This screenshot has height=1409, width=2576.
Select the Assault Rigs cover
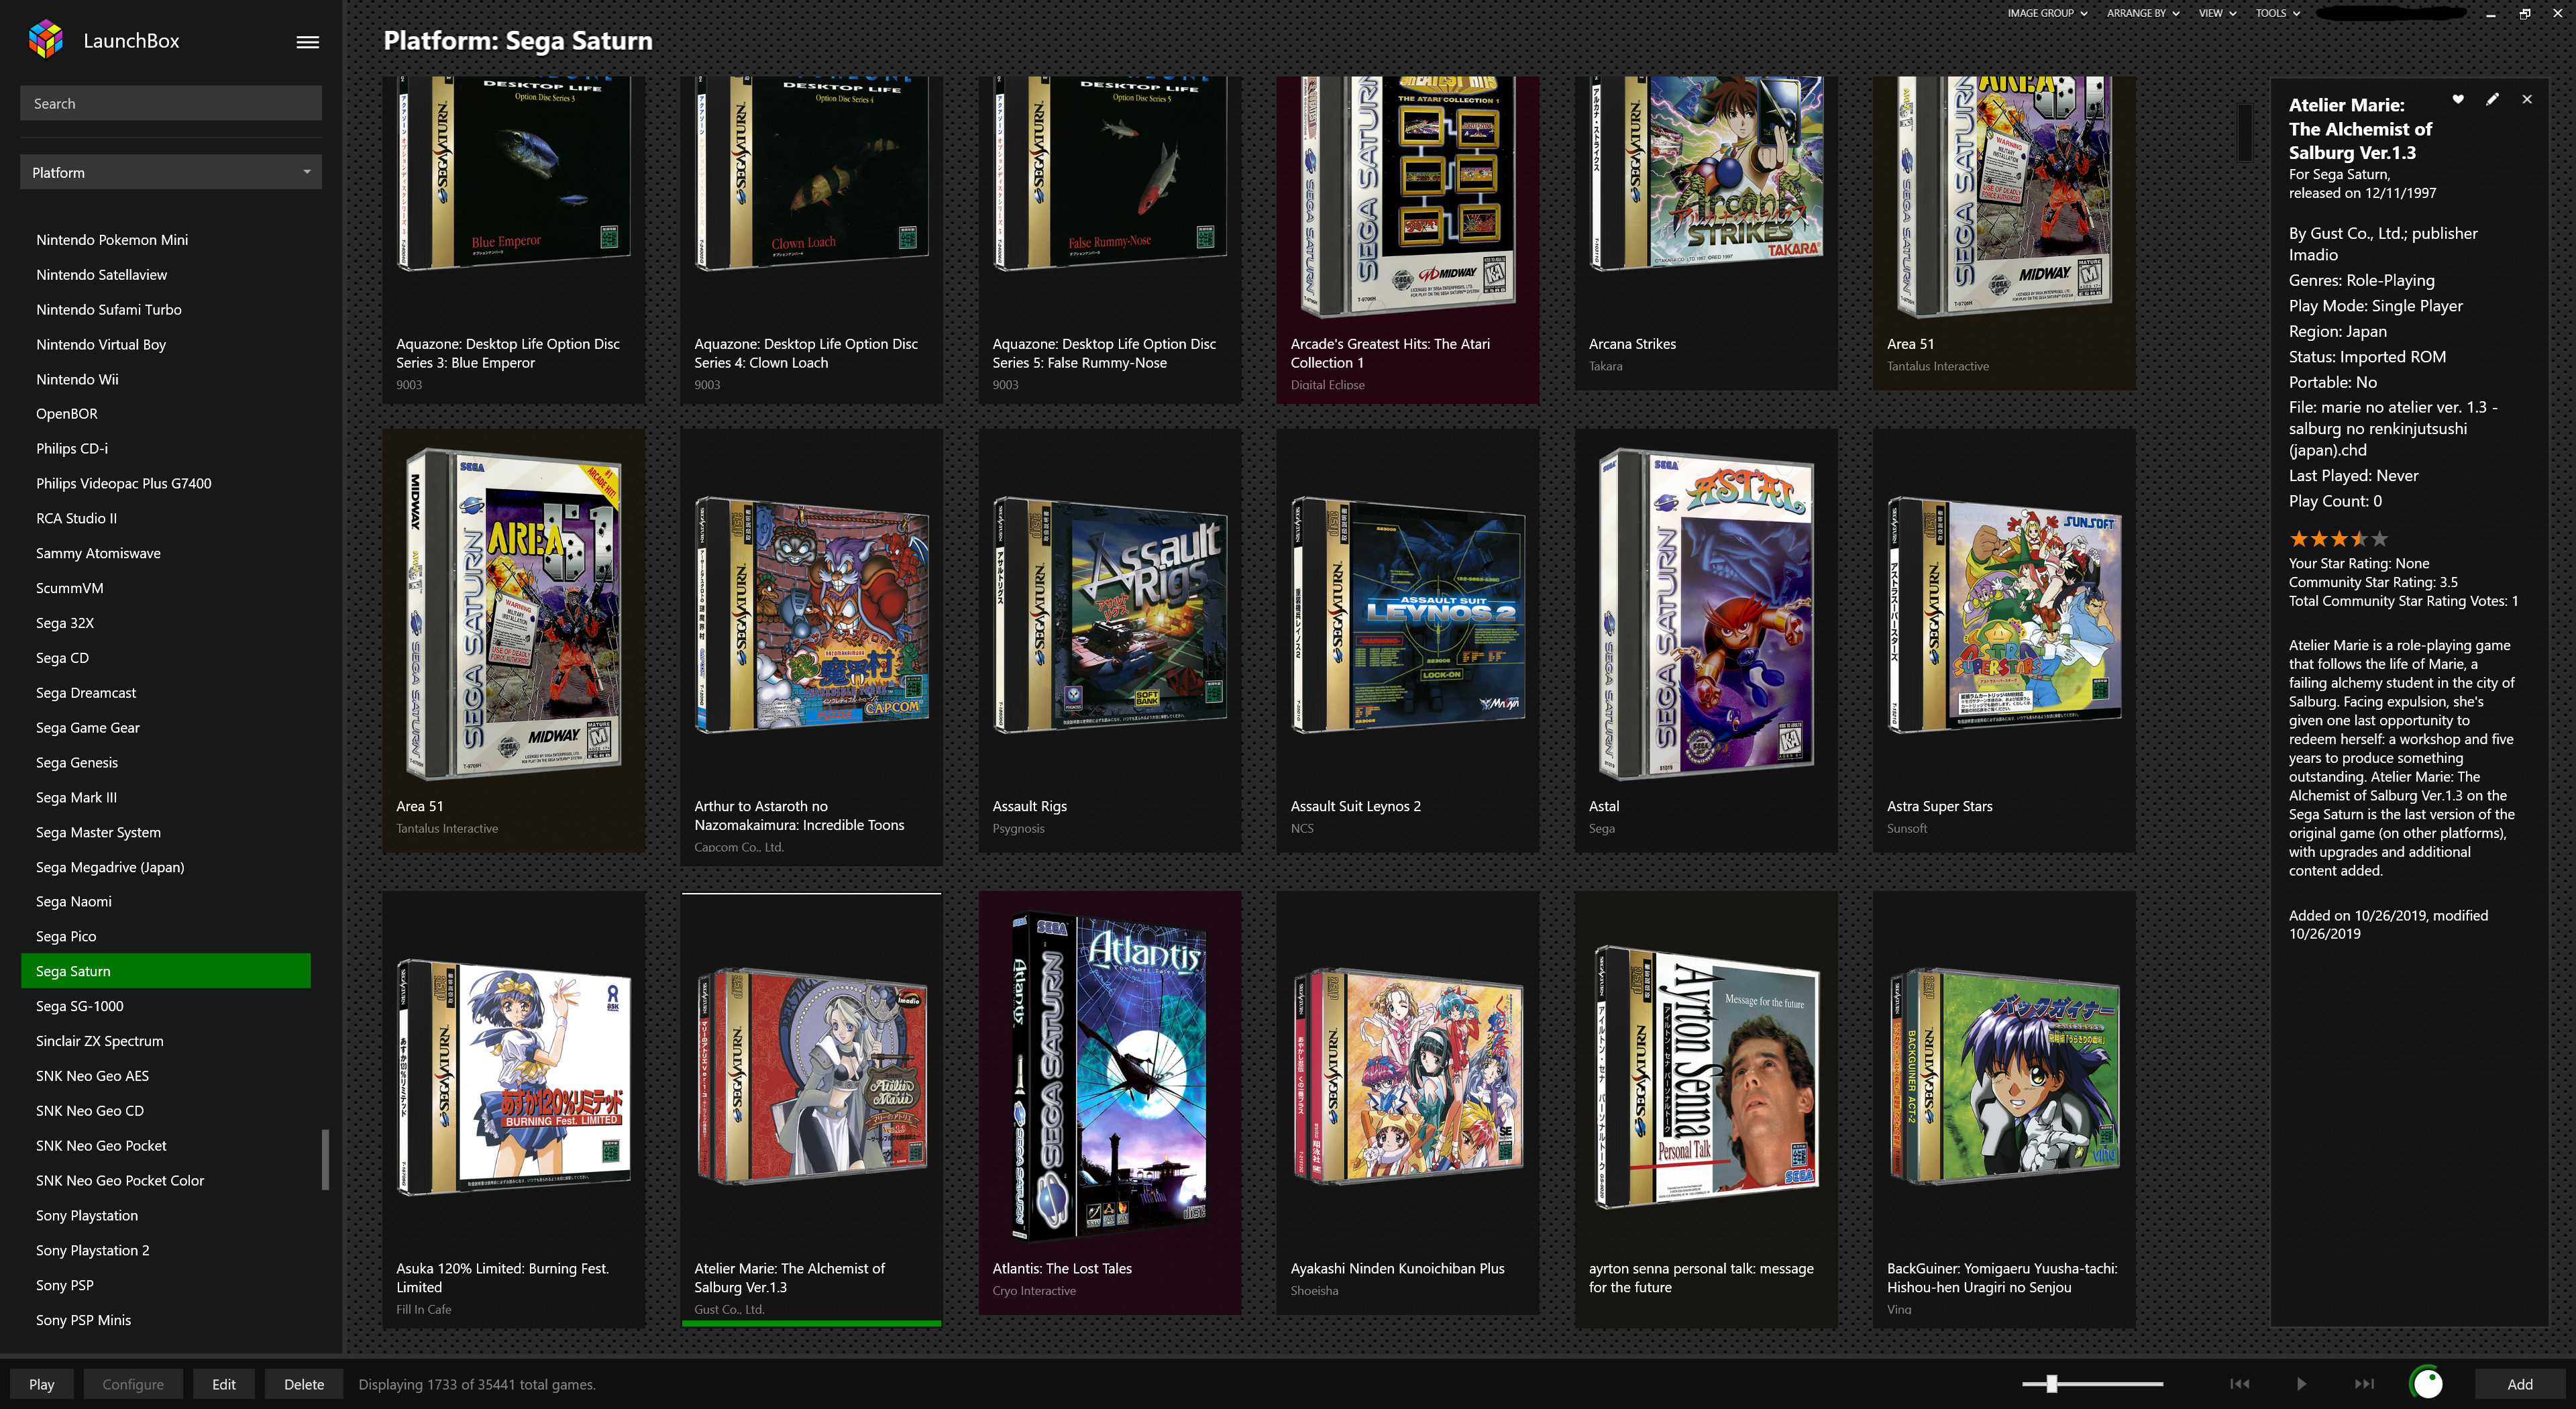pos(1110,616)
